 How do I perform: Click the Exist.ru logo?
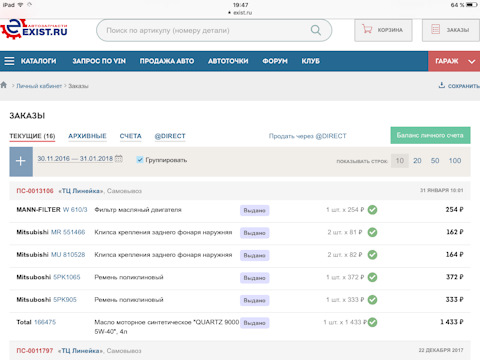click(34, 30)
